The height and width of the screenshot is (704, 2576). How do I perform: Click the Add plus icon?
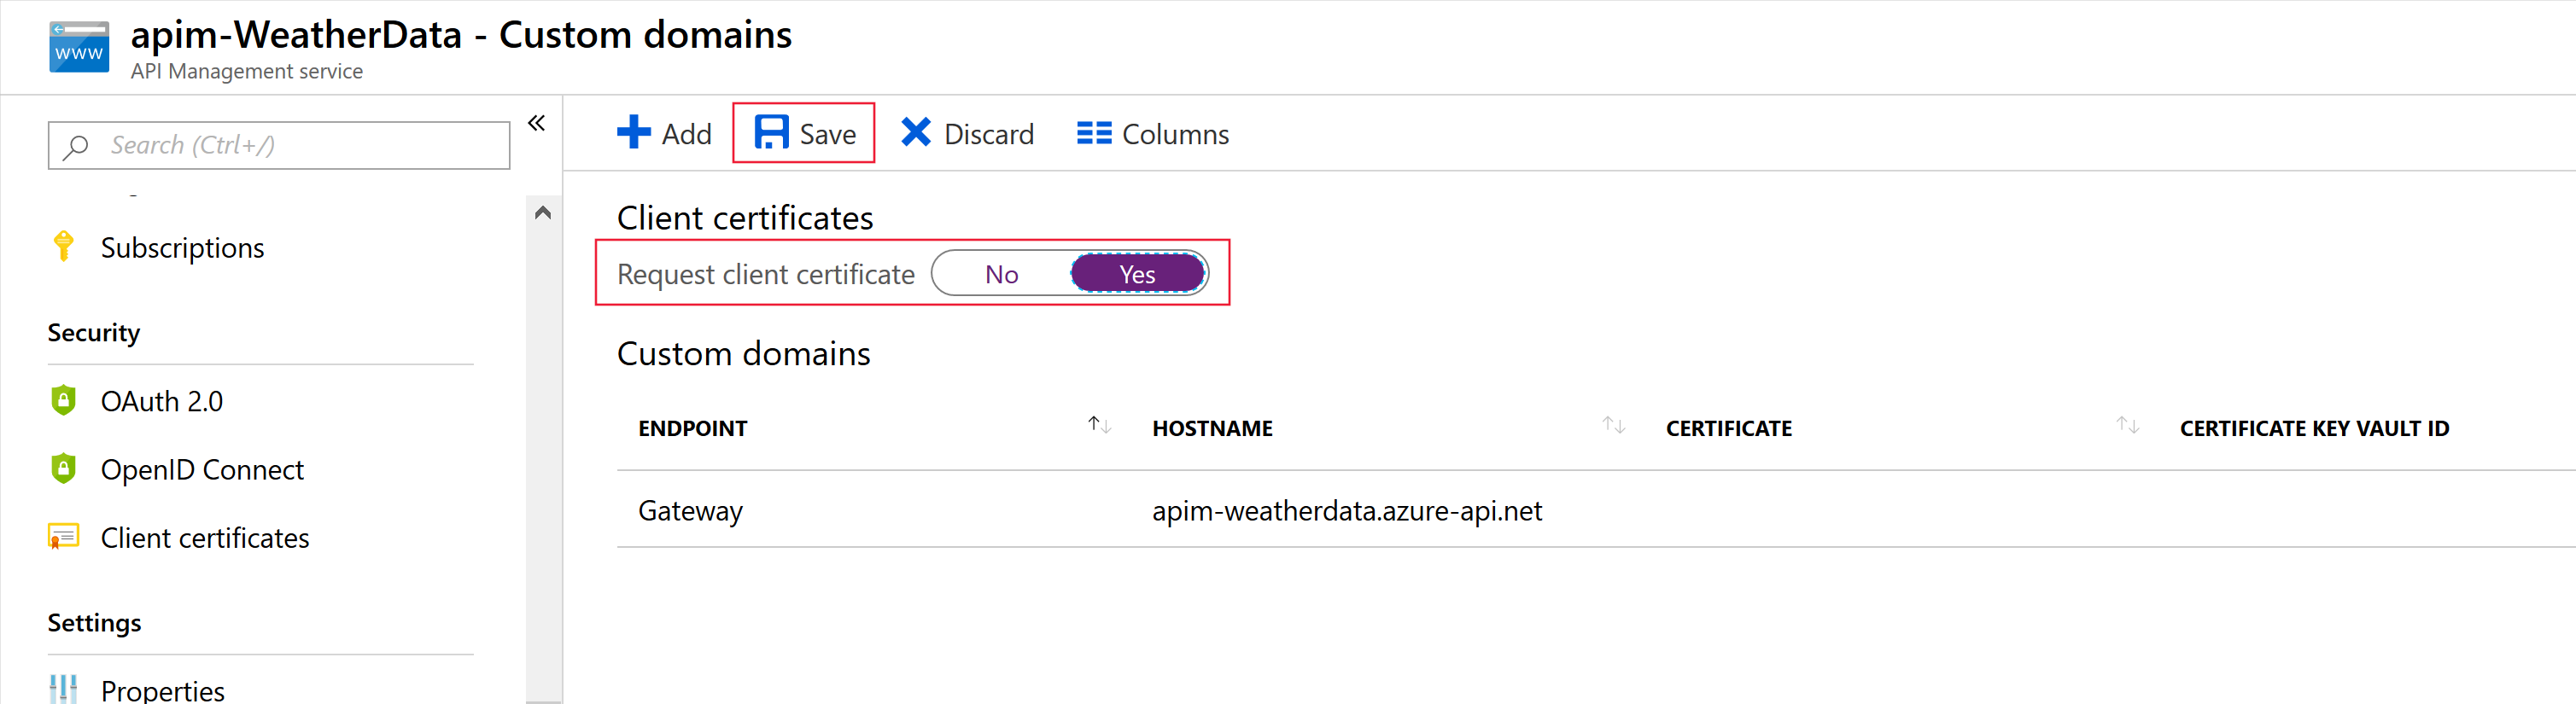[x=633, y=133]
